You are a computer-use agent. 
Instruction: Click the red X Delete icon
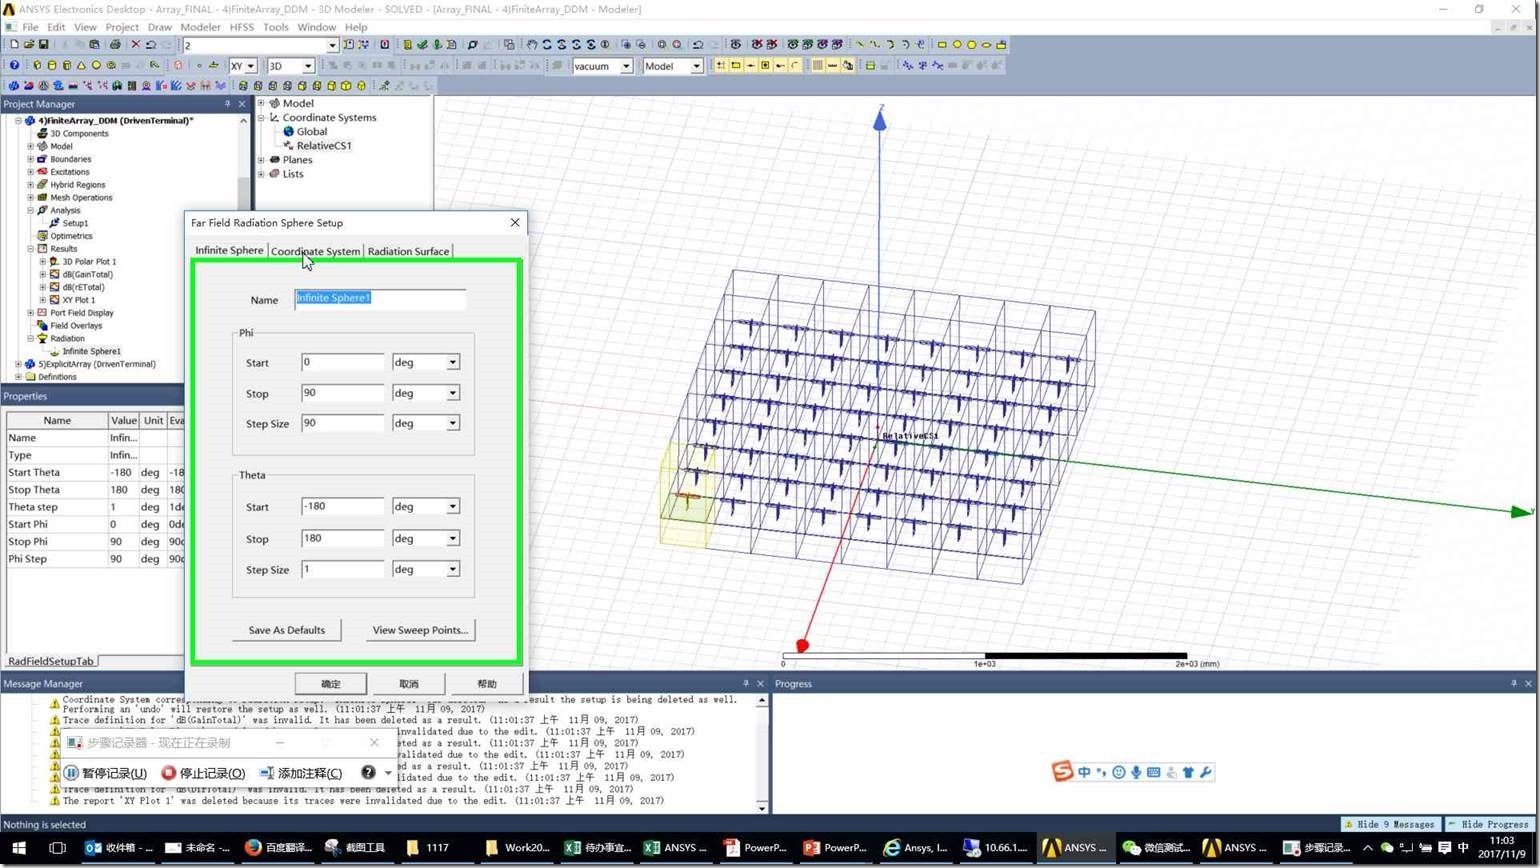click(136, 45)
